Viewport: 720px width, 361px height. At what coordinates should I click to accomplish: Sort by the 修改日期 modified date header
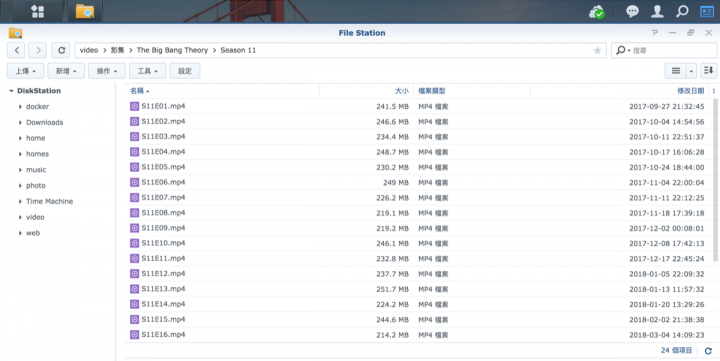(x=620, y=91)
